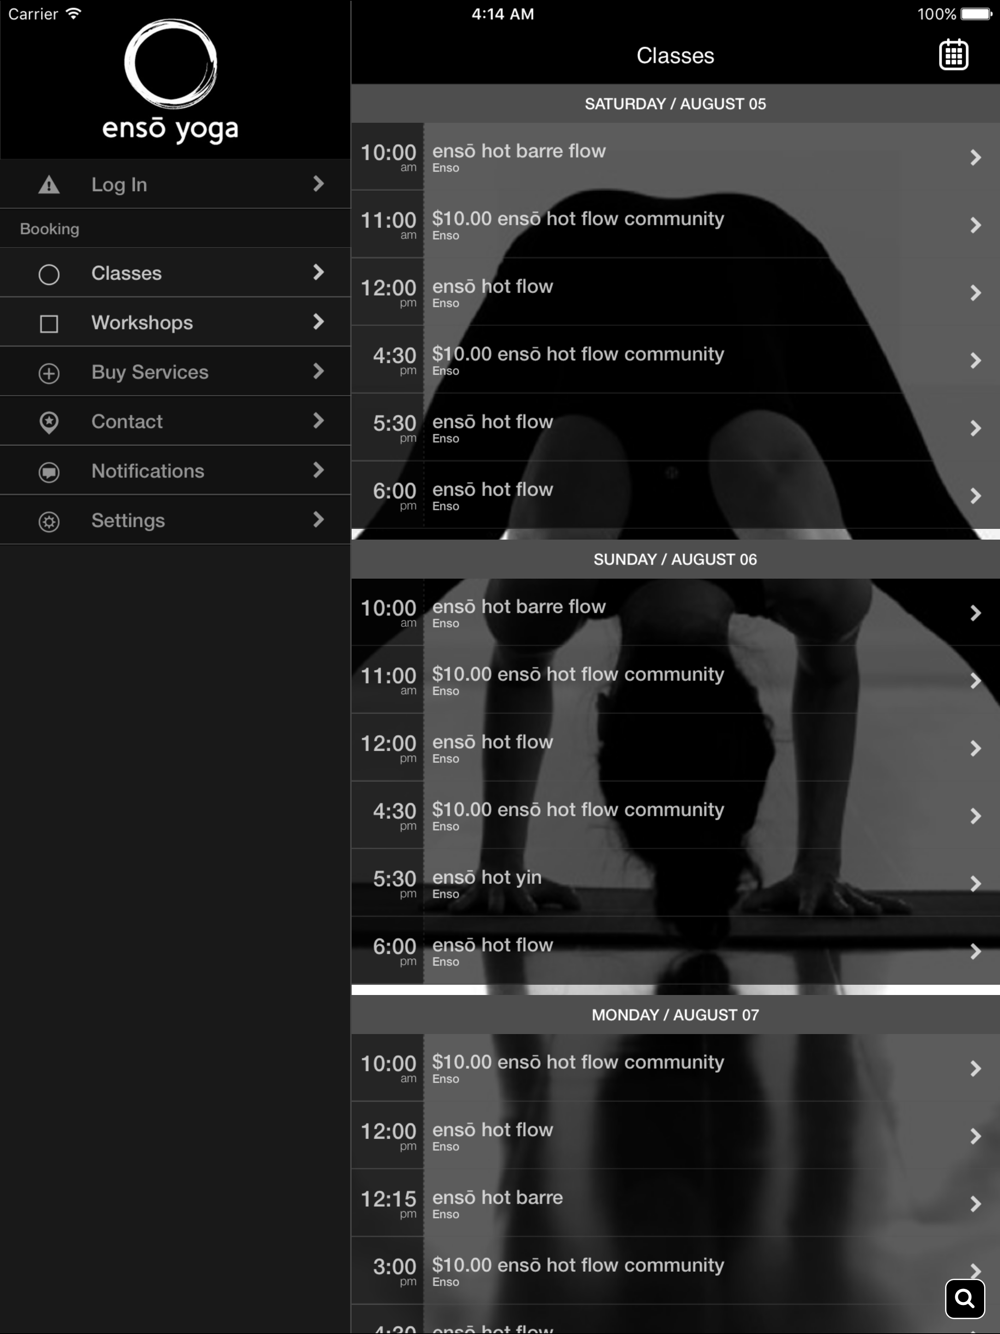Screen dimensions: 1000x1334
Task: Tap the search magnifier button
Action: pyautogui.click(x=965, y=1298)
